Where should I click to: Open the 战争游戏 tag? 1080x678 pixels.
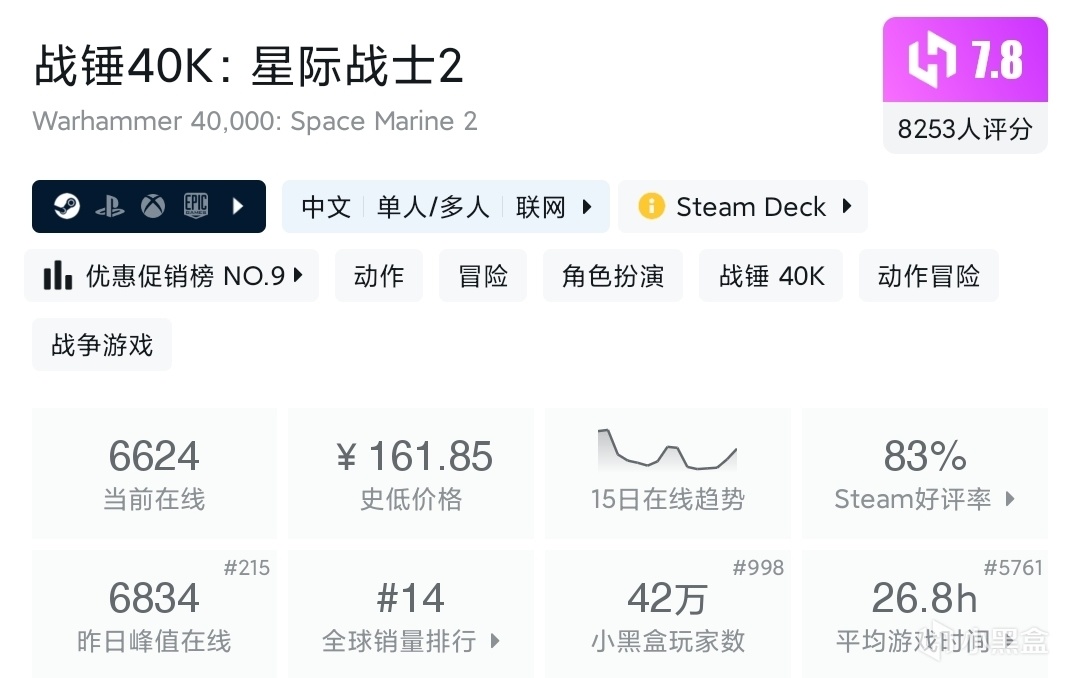click(x=102, y=345)
